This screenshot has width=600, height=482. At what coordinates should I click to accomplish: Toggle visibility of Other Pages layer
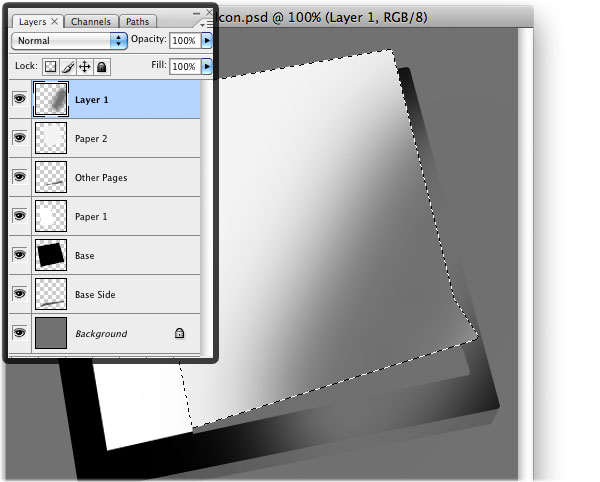pyautogui.click(x=20, y=177)
